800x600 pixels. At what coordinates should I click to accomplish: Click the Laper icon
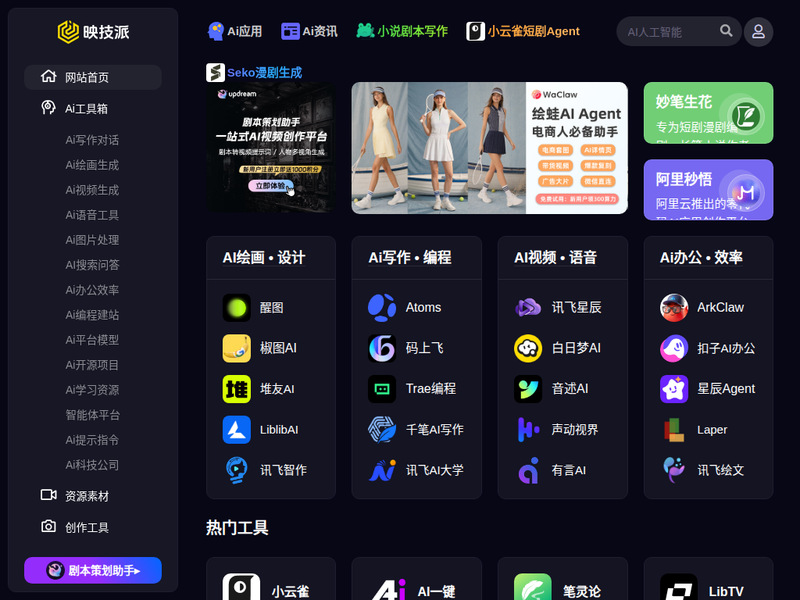coord(674,430)
